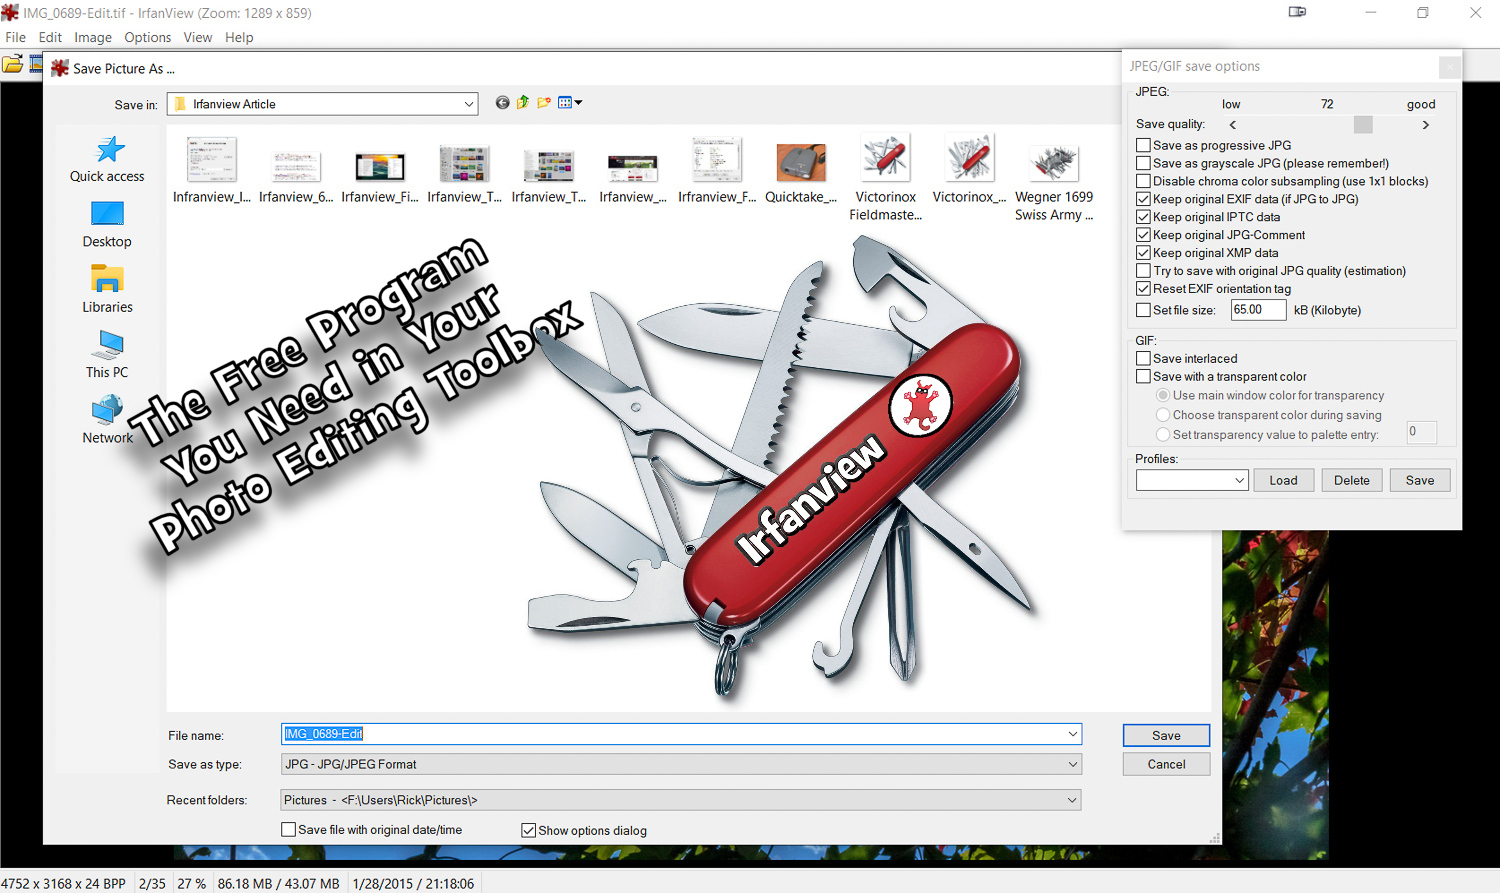
Task: Open the View menu
Action: 198,37
